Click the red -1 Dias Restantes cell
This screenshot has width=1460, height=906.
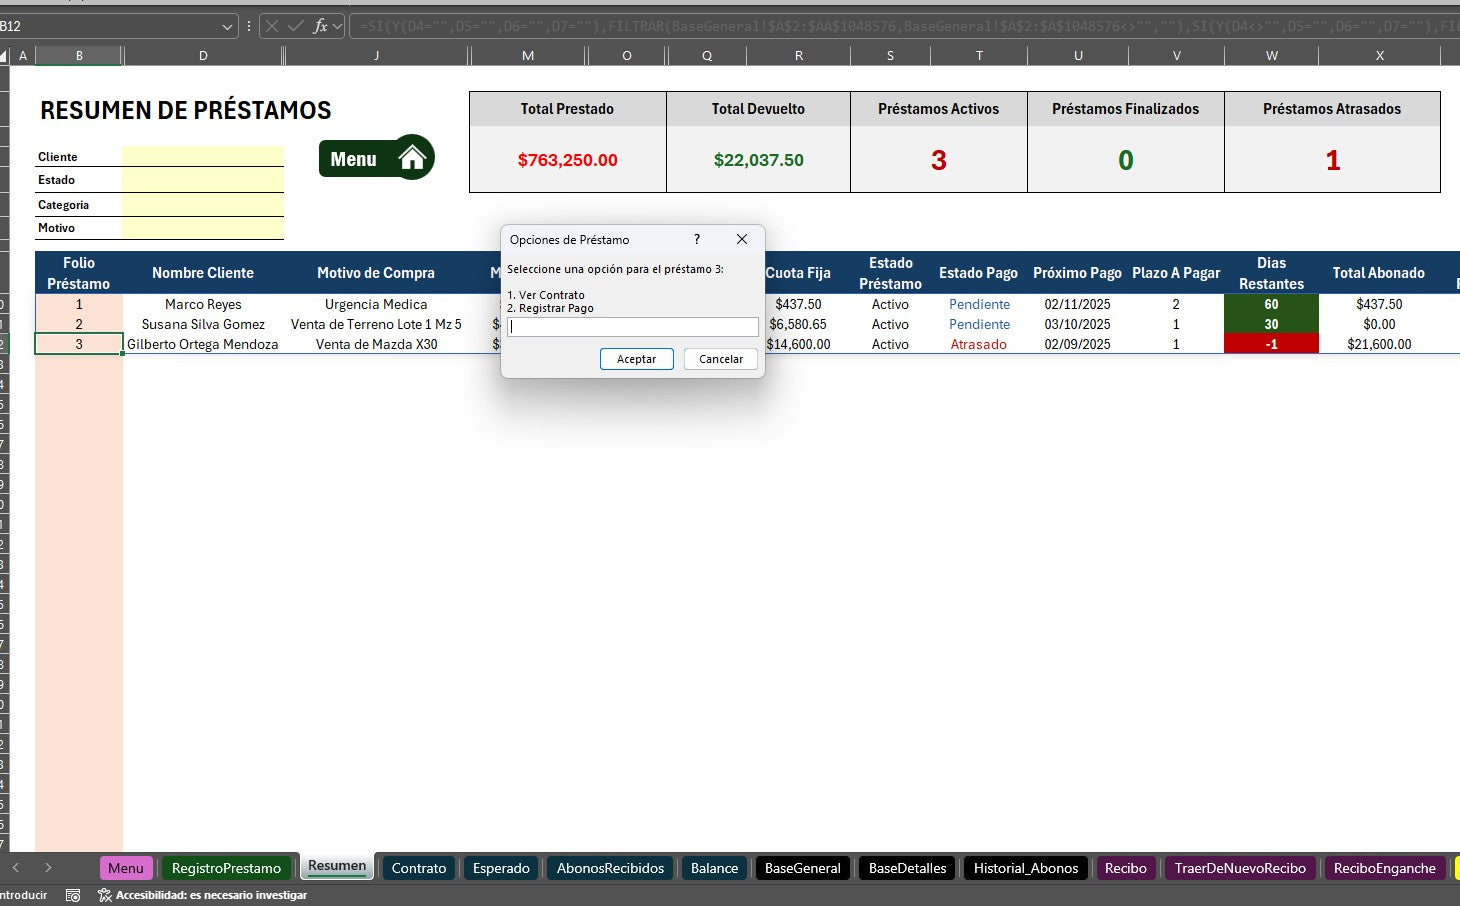tap(1271, 344)
